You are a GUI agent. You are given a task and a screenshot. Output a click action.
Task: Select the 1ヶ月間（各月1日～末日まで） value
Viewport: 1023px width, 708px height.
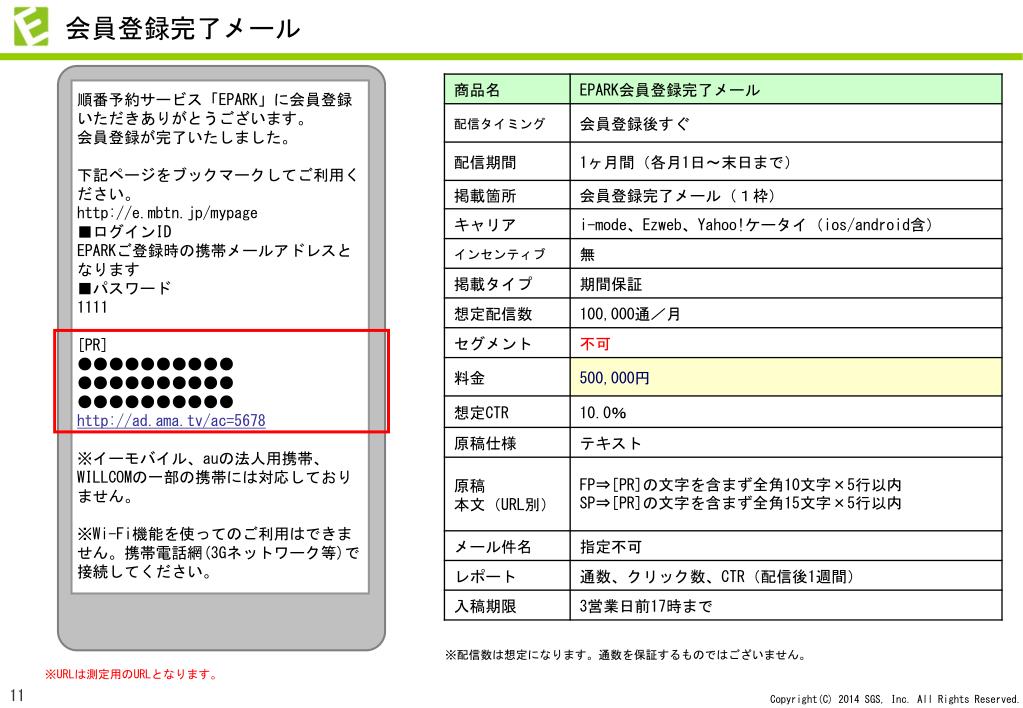tap(685, 162)
